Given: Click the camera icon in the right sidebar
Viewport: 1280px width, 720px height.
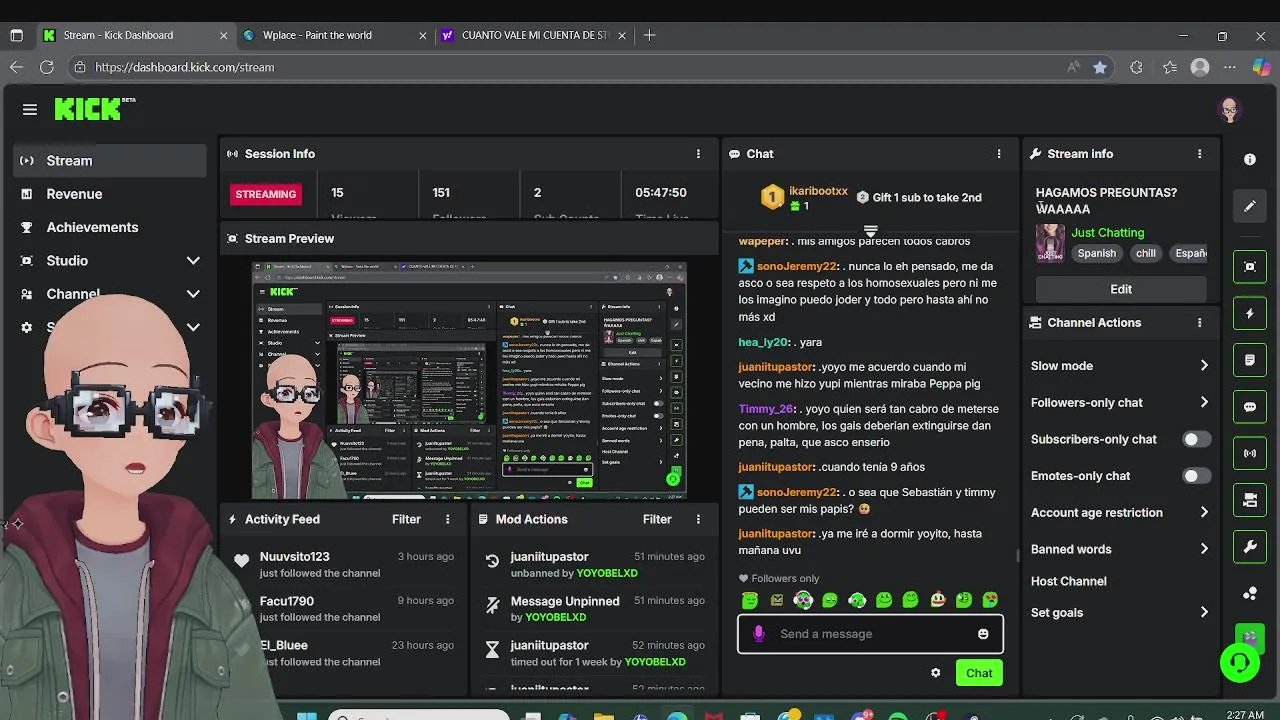Looking at the screenshot, I should [1250, 500].
